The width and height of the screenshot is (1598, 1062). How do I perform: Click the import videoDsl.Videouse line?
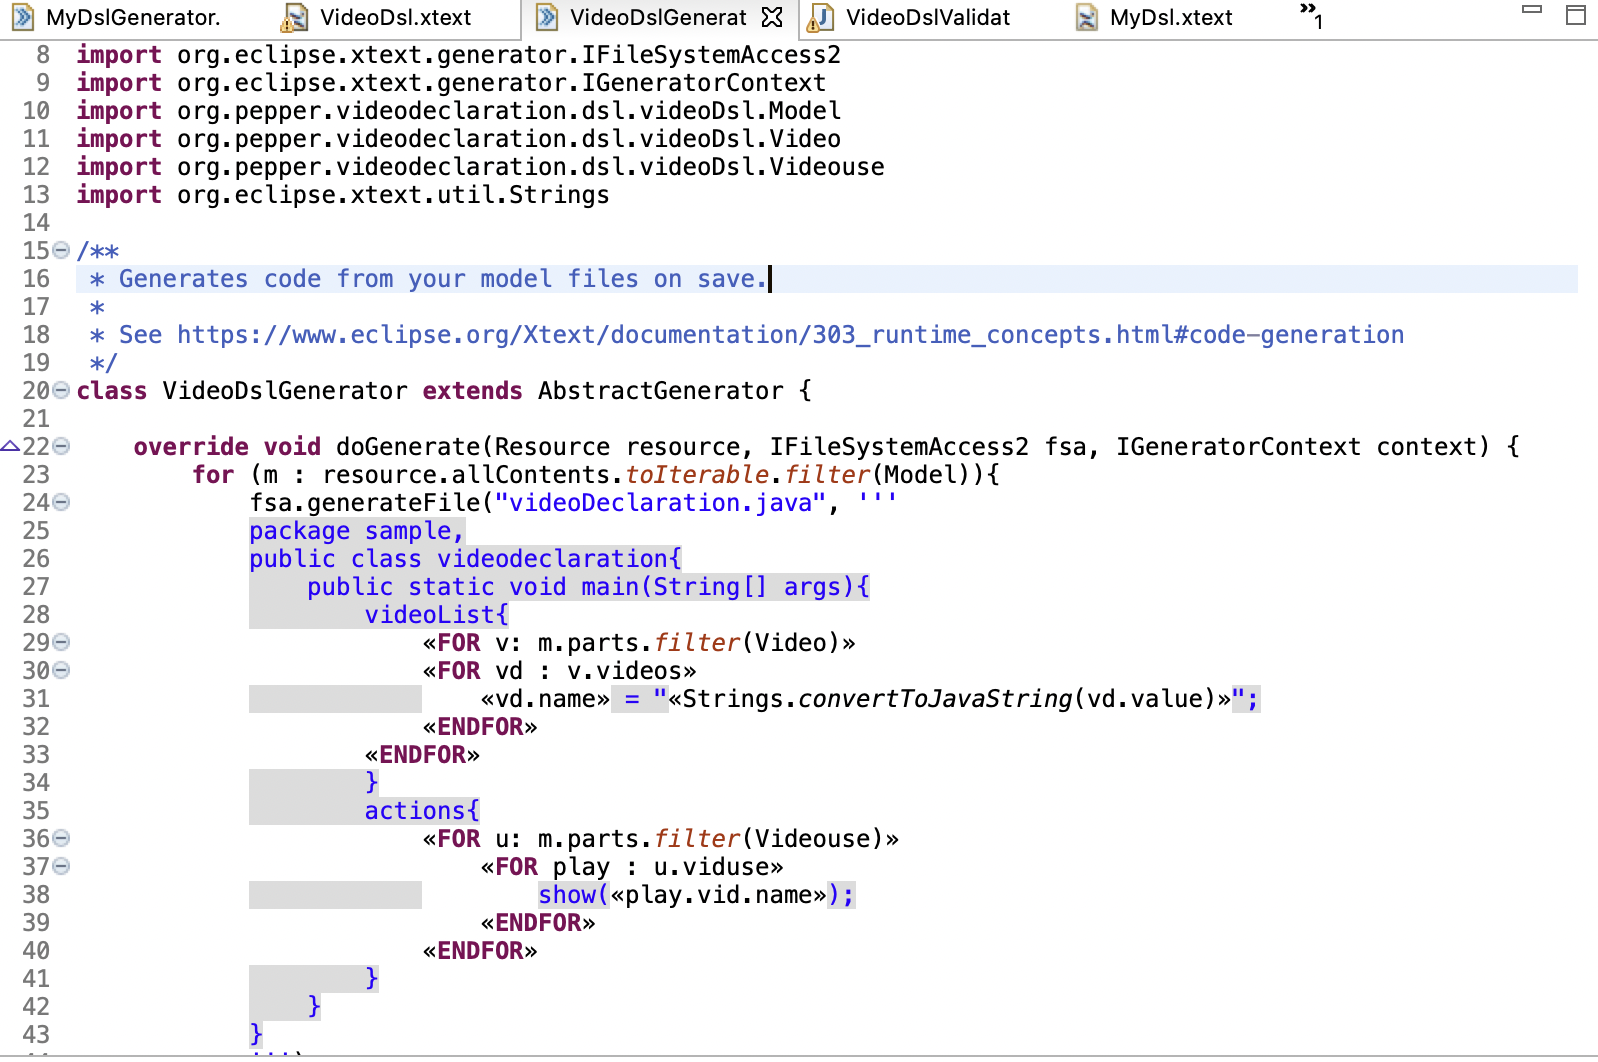coord(481,167)
